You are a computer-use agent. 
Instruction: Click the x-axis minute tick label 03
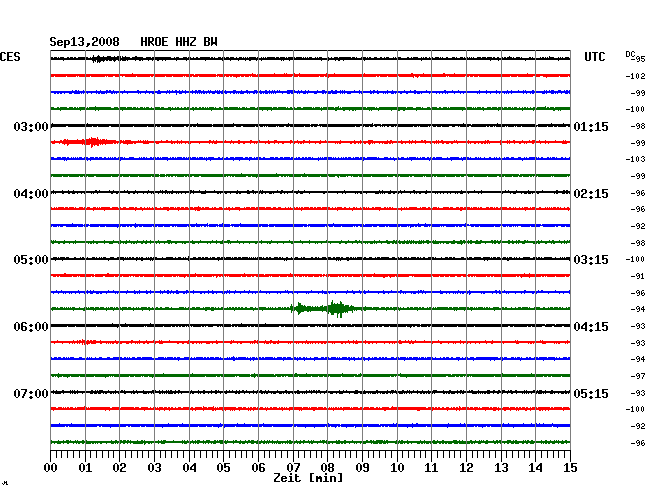pos(154,467)
